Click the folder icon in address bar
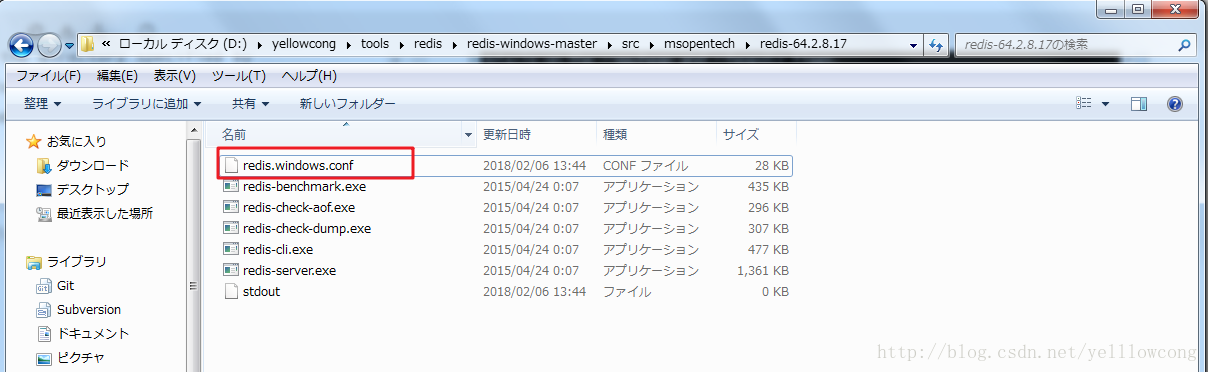 [x=88, y=45]
